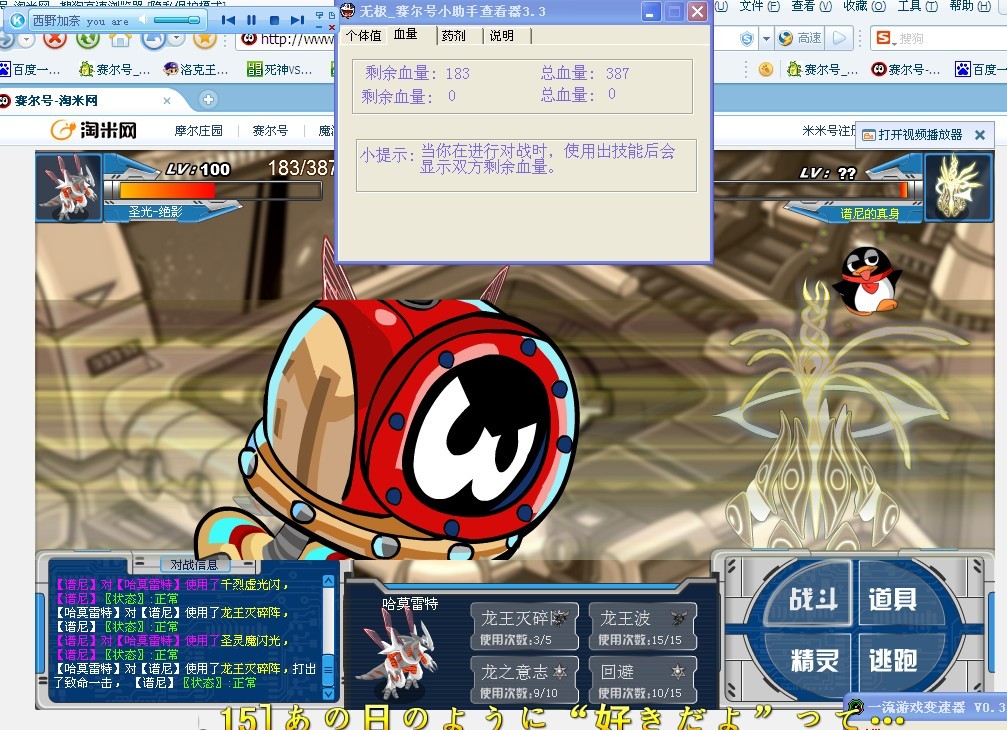Toggle the 高速 browsing mode button
The height and width of the screenshot is (730, 1007).
pos(800,39)
